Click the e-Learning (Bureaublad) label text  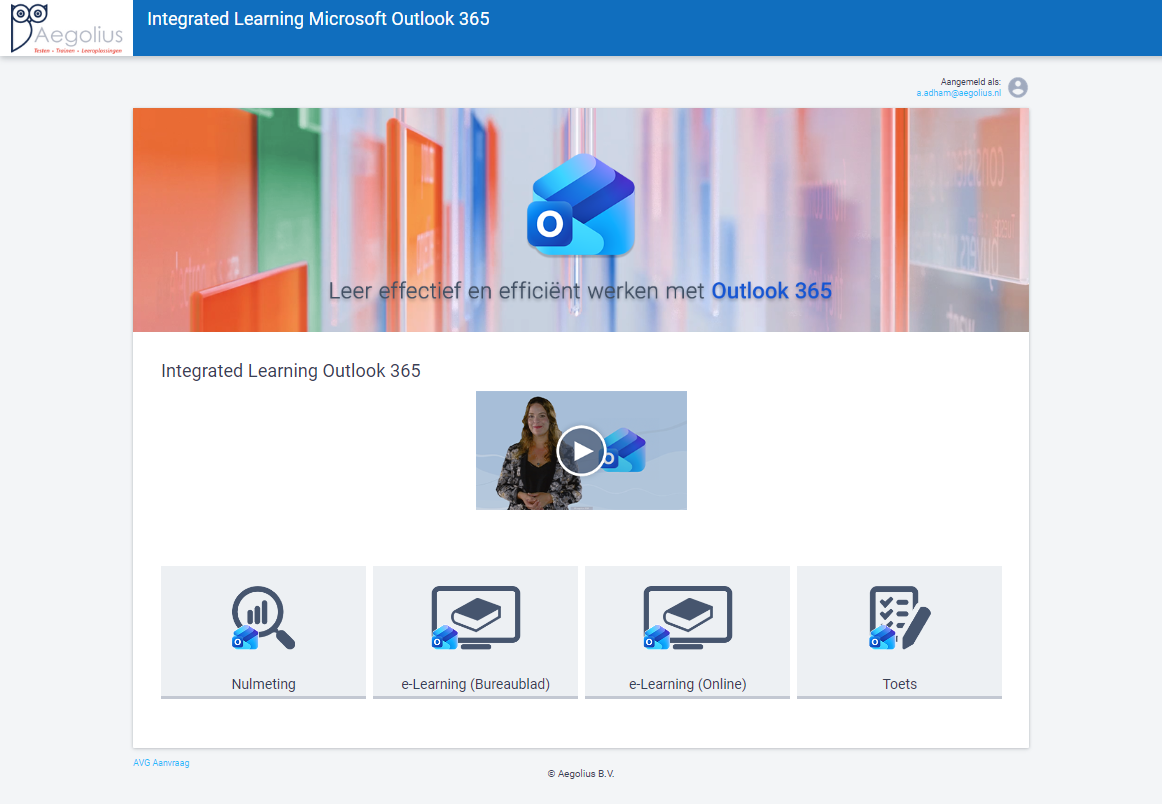[475, 685]
